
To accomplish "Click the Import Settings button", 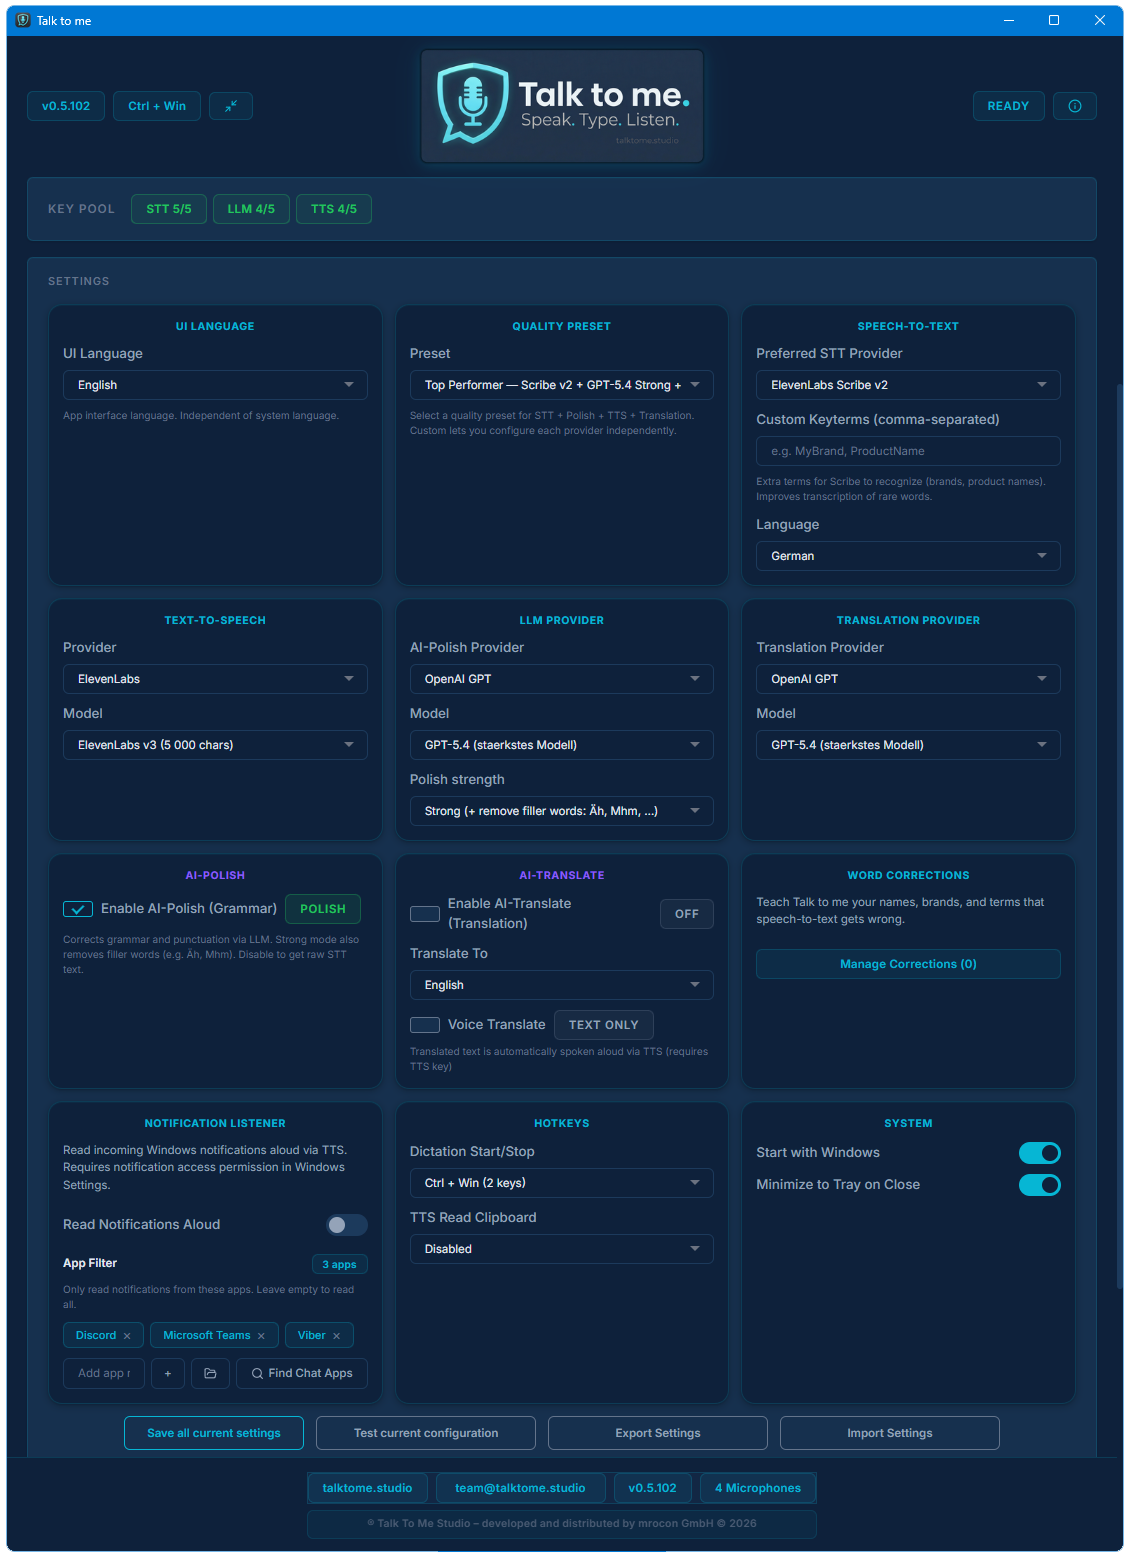I will coord(890,1433).
